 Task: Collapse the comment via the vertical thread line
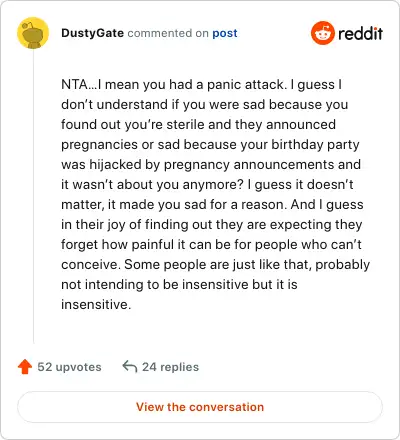pos(33,197)
